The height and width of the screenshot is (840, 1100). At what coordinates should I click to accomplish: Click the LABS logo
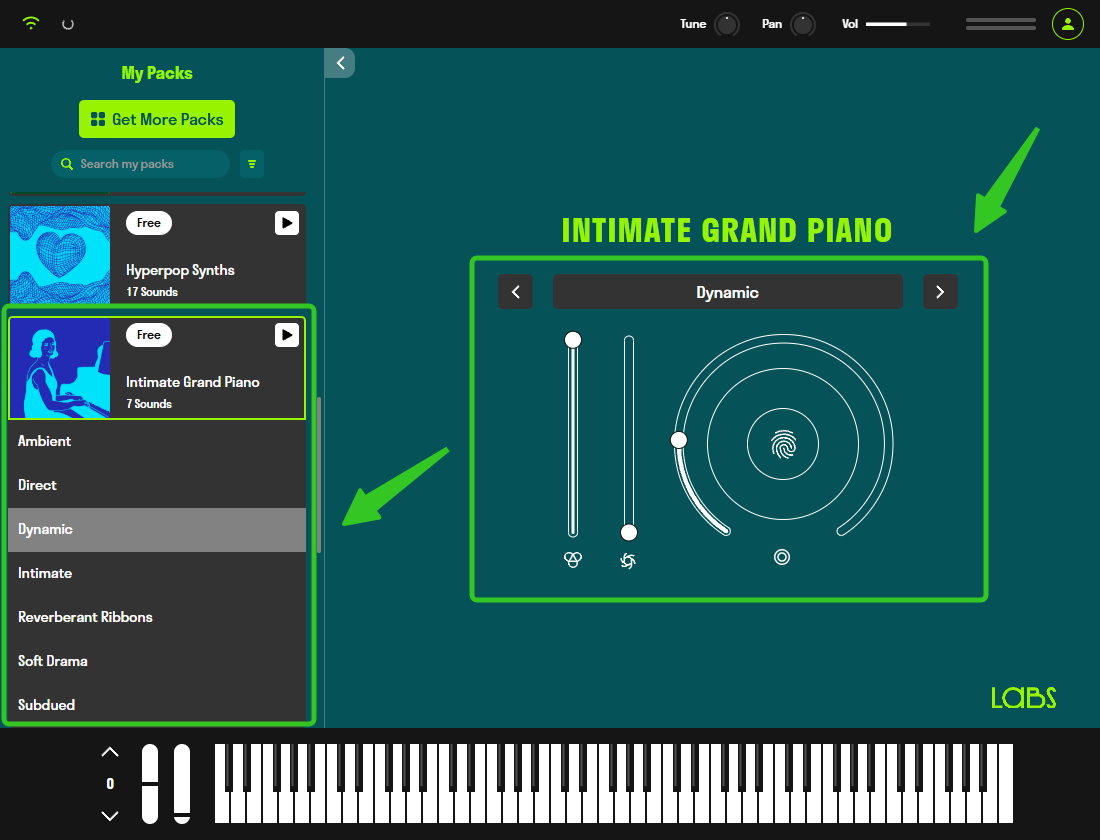(1024, 698)
